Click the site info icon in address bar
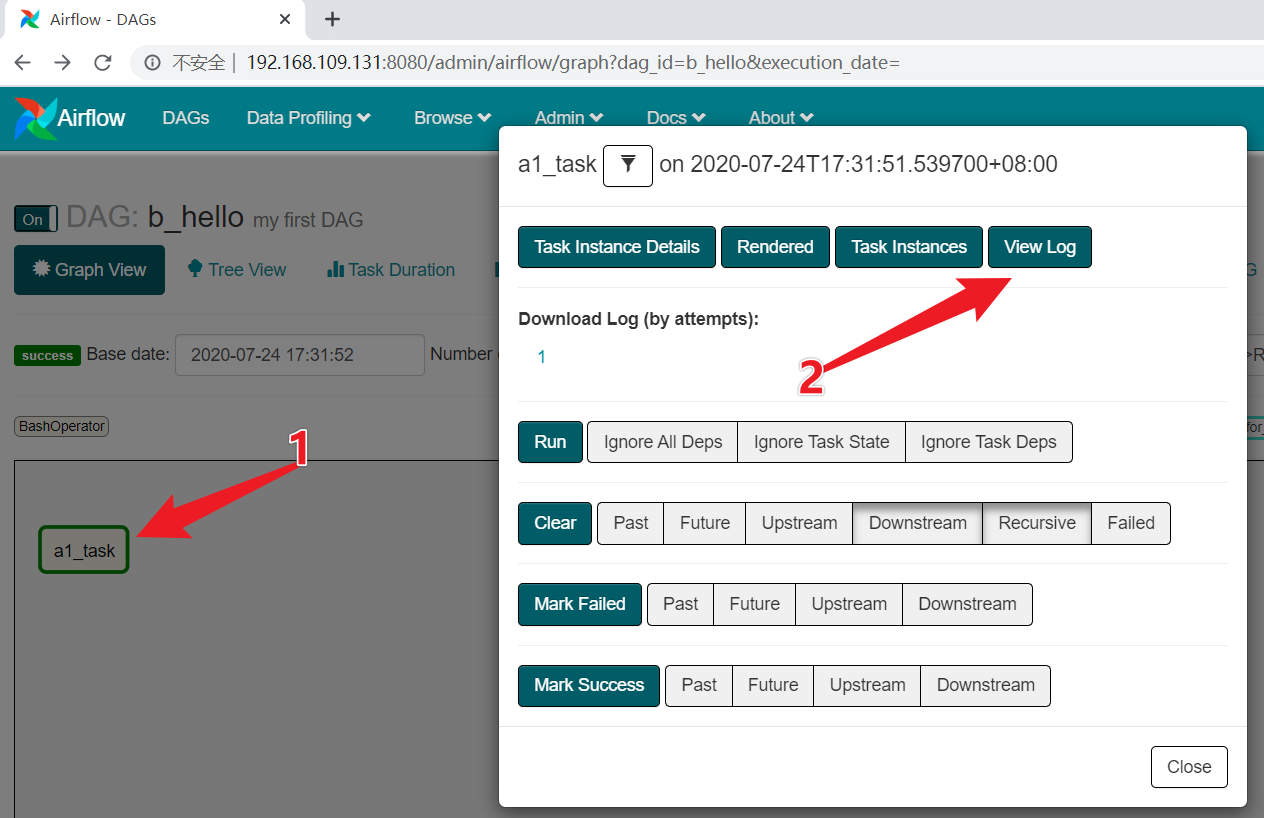Viewport: 1264px width, 818px height. point(150,62)
